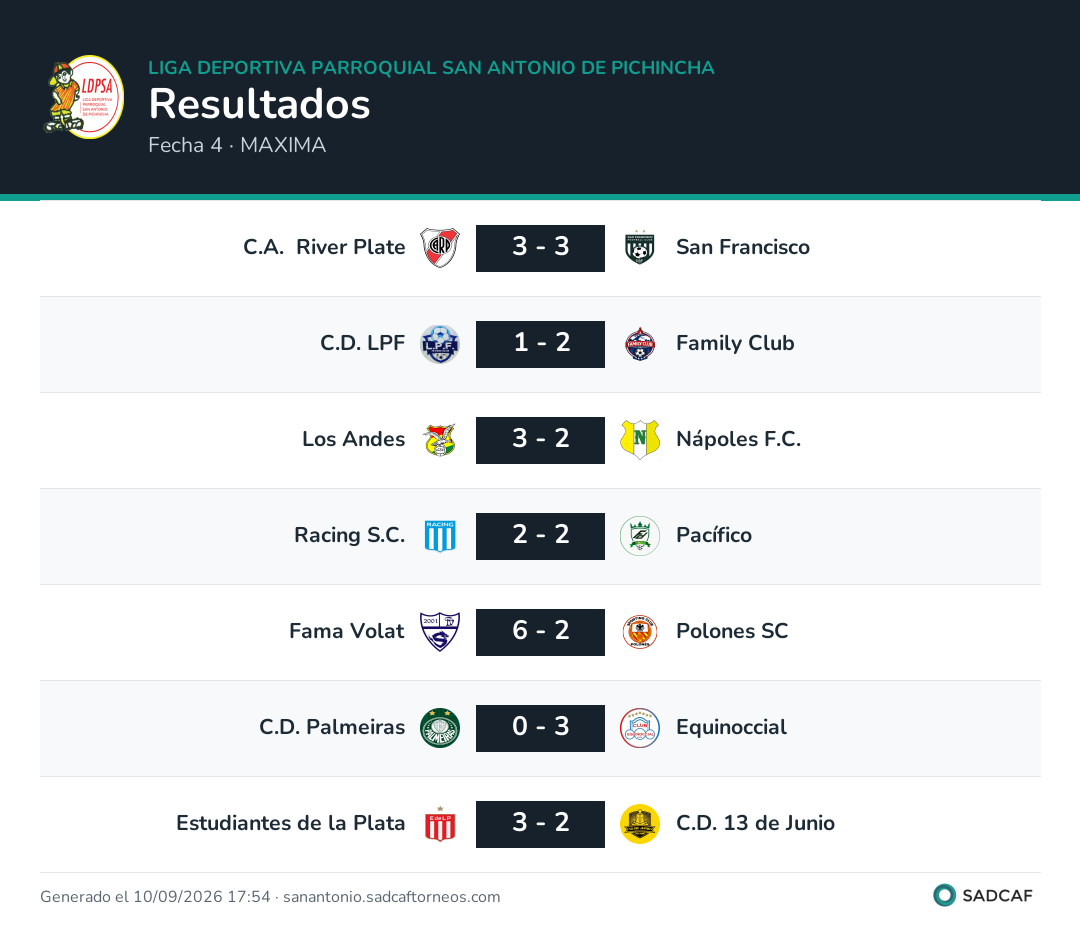Screen dimensions: 1080x948
Task: Click the Family Club badge
Action: tap(640, 344)
